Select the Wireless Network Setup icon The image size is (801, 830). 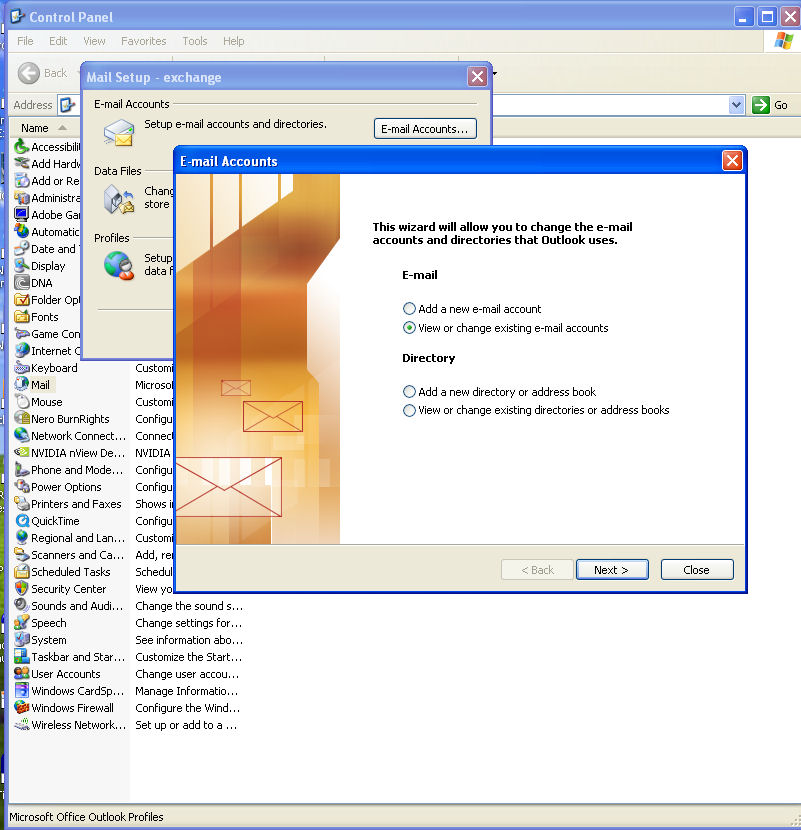[x=22, y=725]
